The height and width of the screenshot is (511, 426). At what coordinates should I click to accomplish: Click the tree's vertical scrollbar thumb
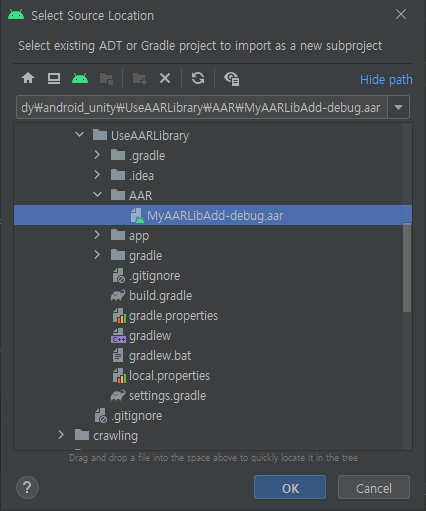[x=407, y=268]
